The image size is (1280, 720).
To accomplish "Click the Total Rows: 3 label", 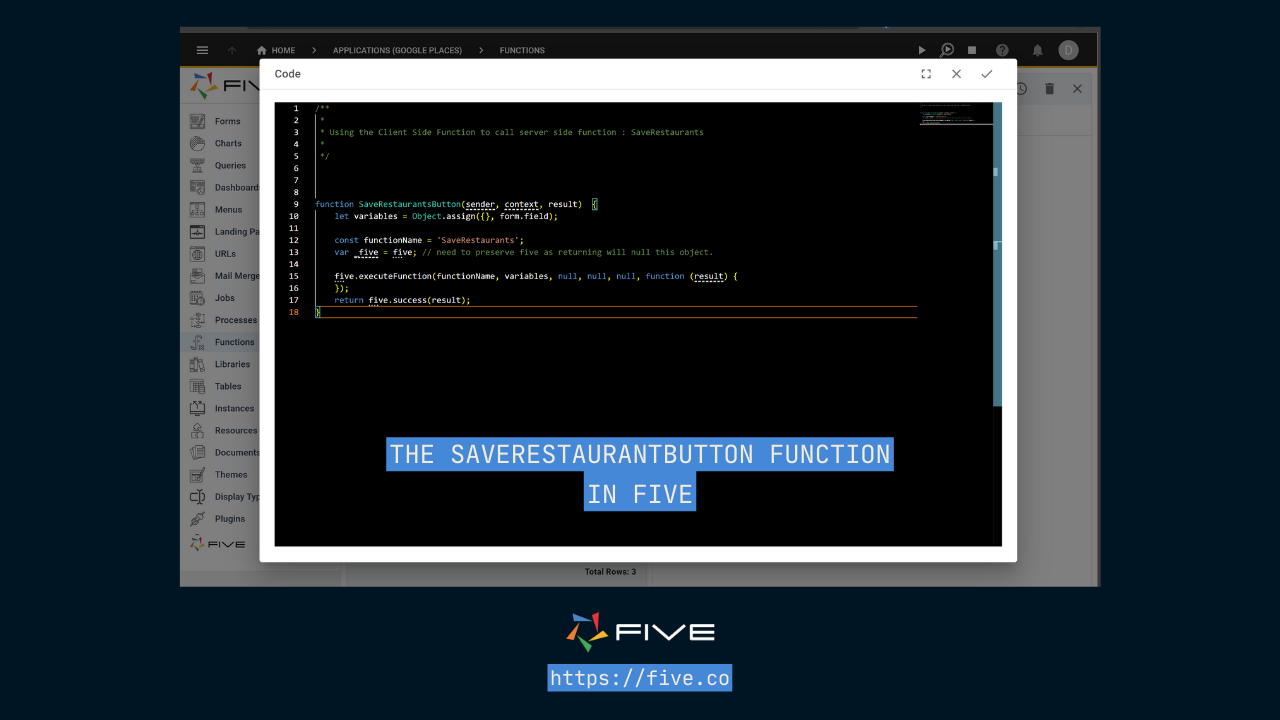I will pyautogui.click(x=610, y=572).
